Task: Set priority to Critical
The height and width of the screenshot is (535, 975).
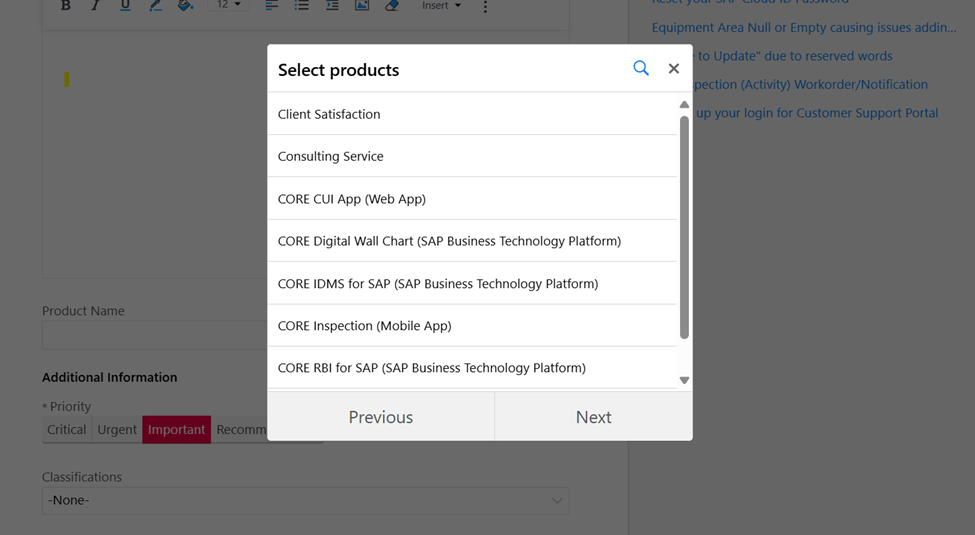Action: coord(67,429)
